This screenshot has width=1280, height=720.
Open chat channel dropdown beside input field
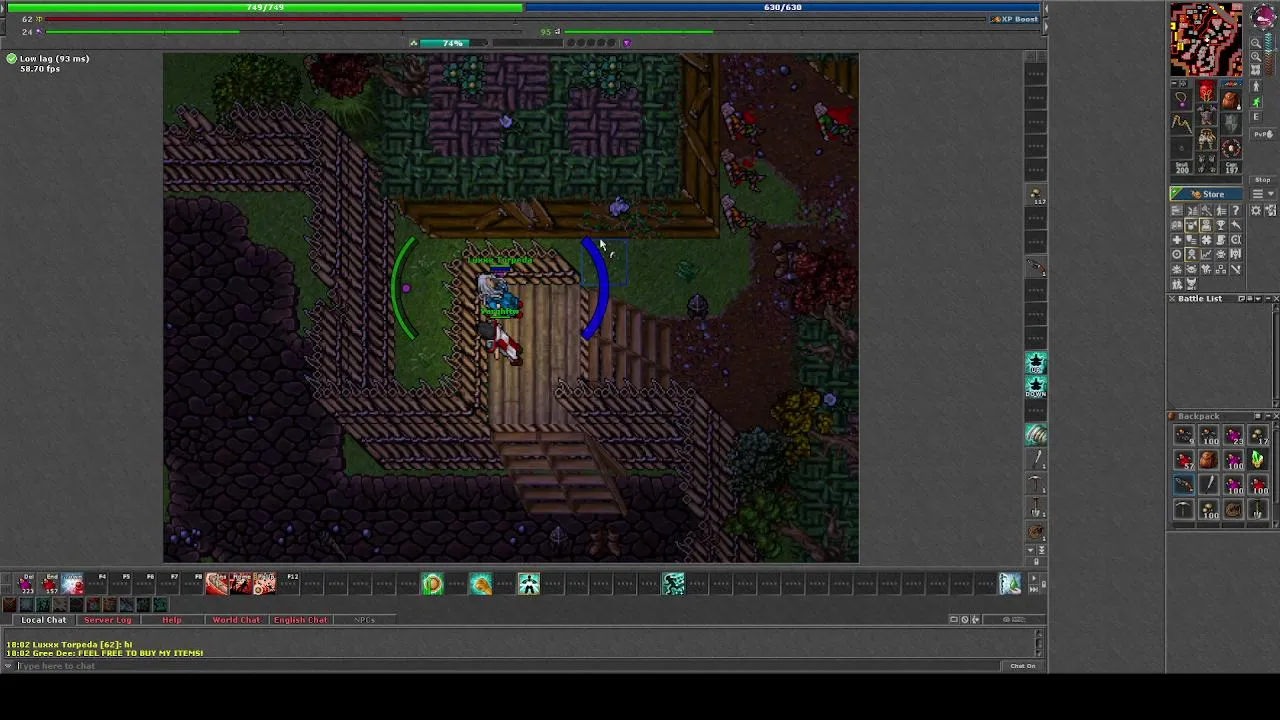[x=8, y=666]
